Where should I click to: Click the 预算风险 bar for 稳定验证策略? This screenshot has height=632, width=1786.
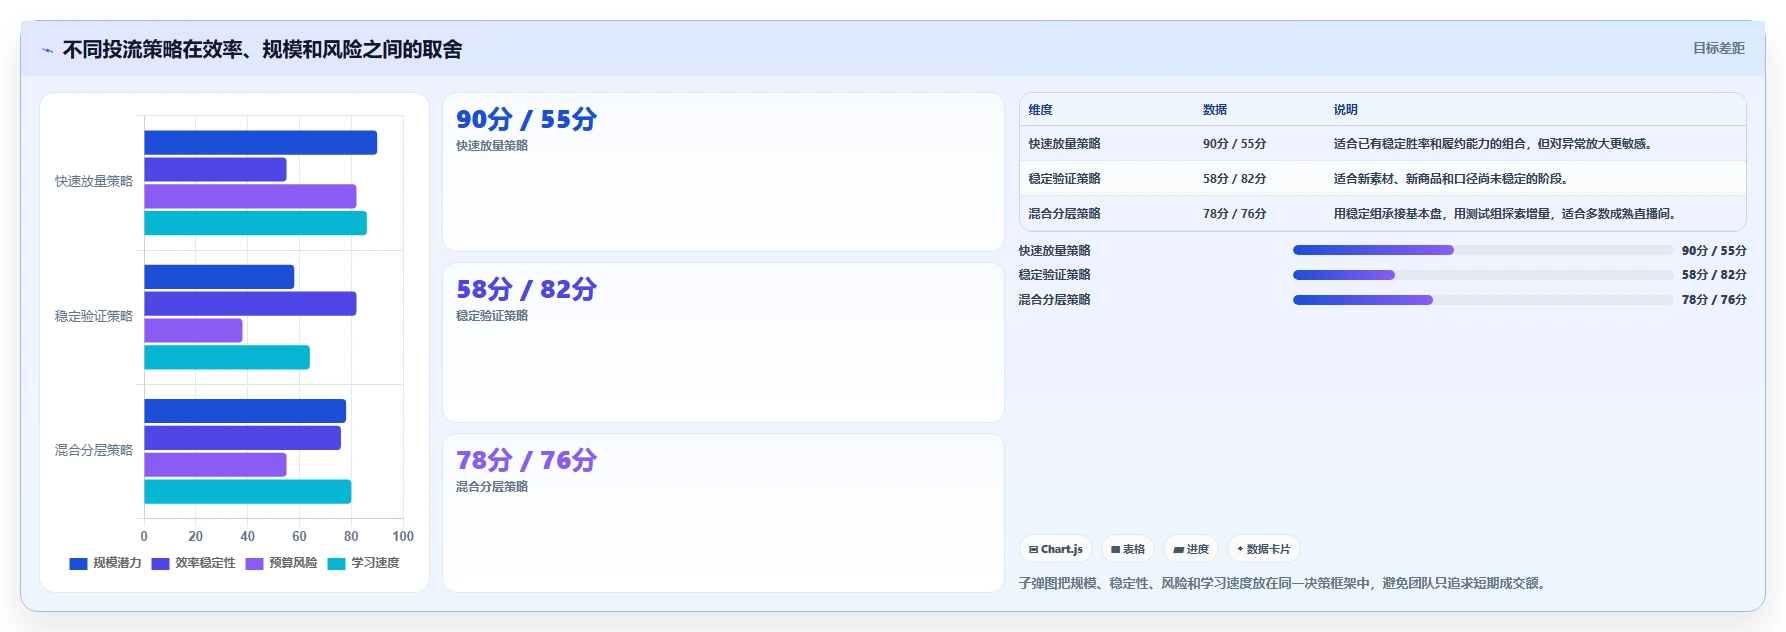193,331
